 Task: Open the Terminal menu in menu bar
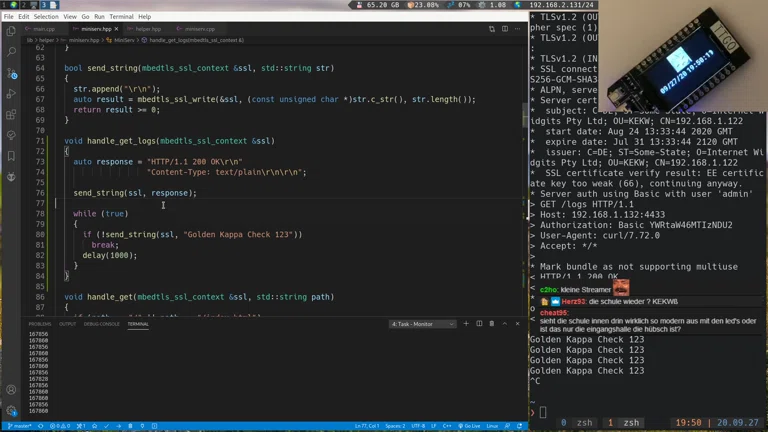click(121, 17)
